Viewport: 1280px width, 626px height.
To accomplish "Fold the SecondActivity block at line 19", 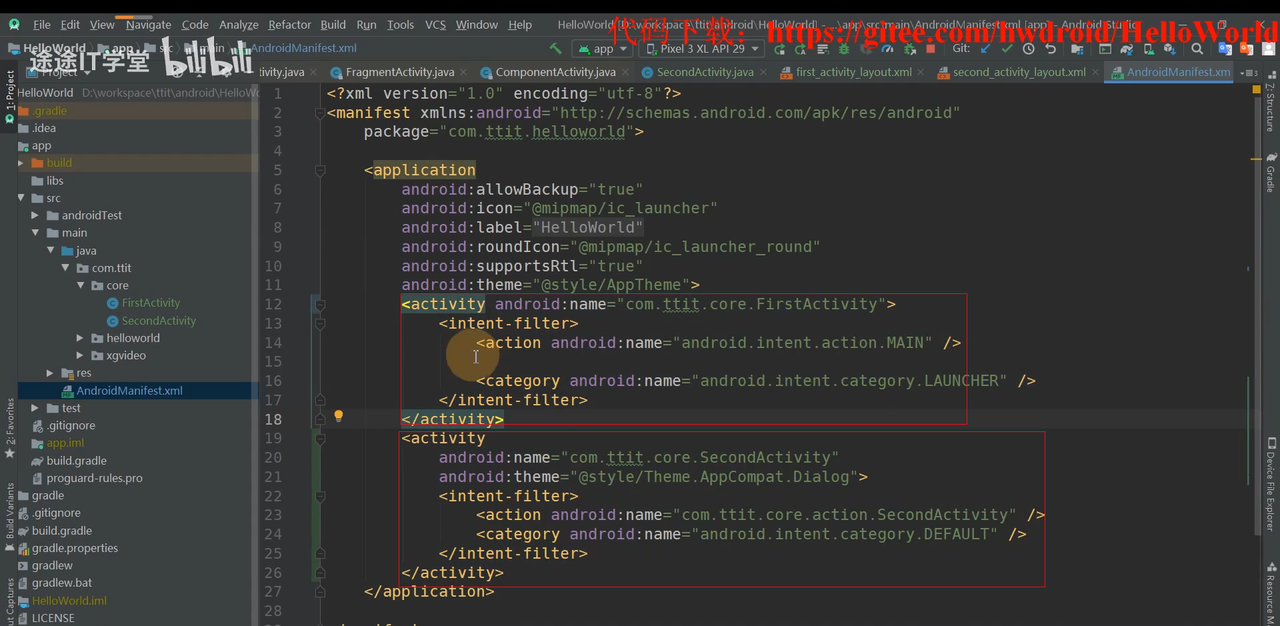I will (x=320, y=438).
